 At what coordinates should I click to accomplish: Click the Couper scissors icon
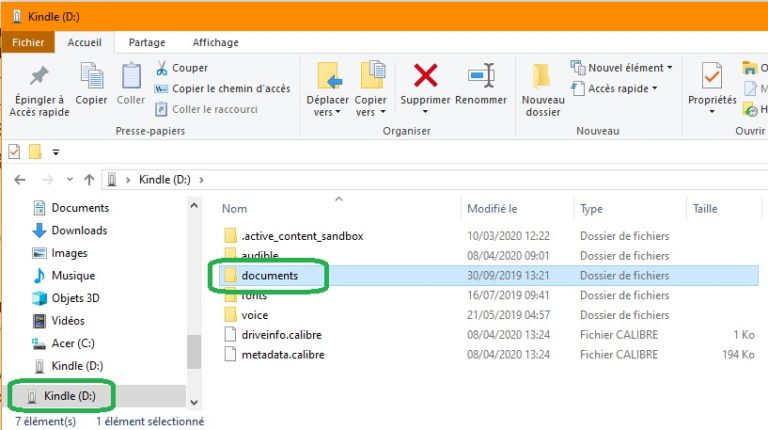162,68
